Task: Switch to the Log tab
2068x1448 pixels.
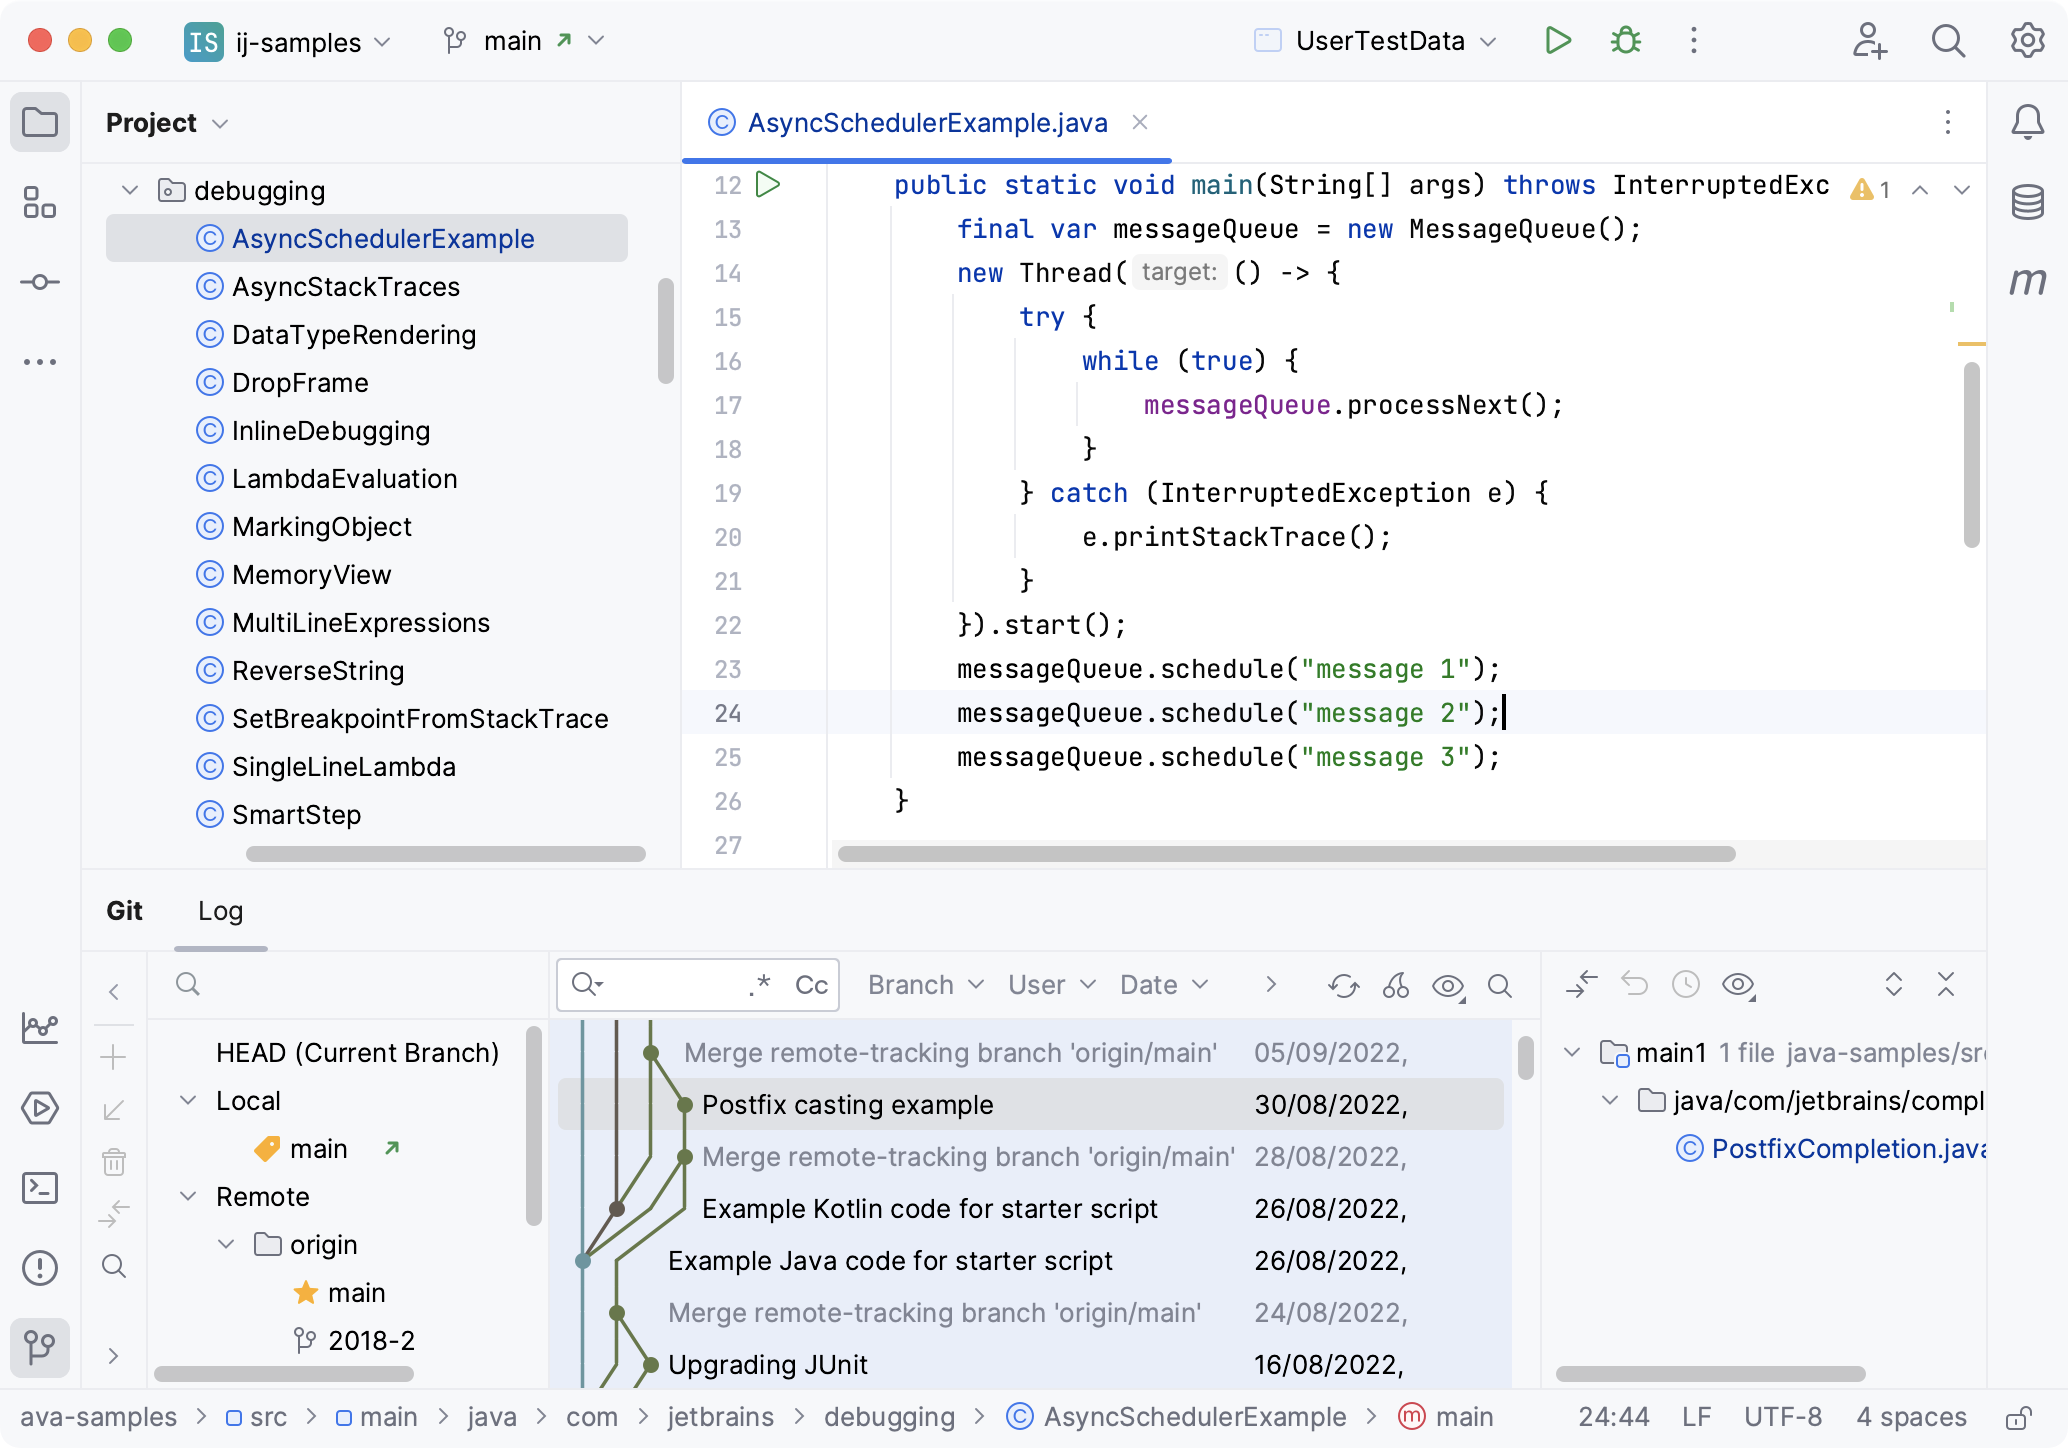Action: pyautogui.click(x=220, y=911)
